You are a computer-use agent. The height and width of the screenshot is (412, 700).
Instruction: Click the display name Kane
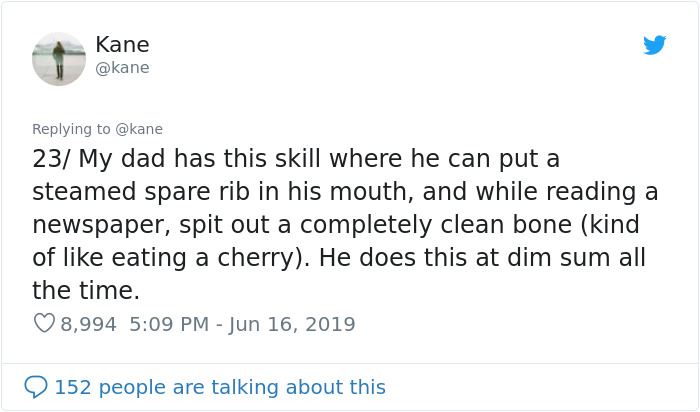pos(122,45)
